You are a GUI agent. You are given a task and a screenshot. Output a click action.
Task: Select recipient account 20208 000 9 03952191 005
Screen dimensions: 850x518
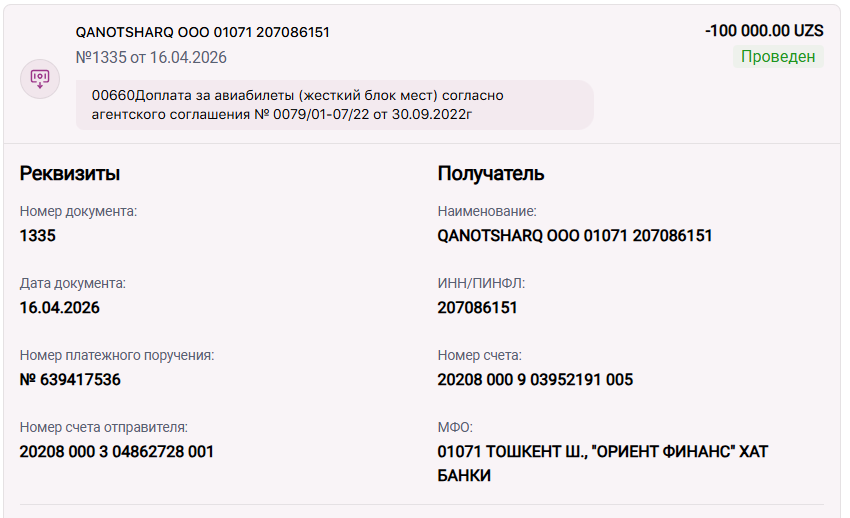tap(535, 380)
